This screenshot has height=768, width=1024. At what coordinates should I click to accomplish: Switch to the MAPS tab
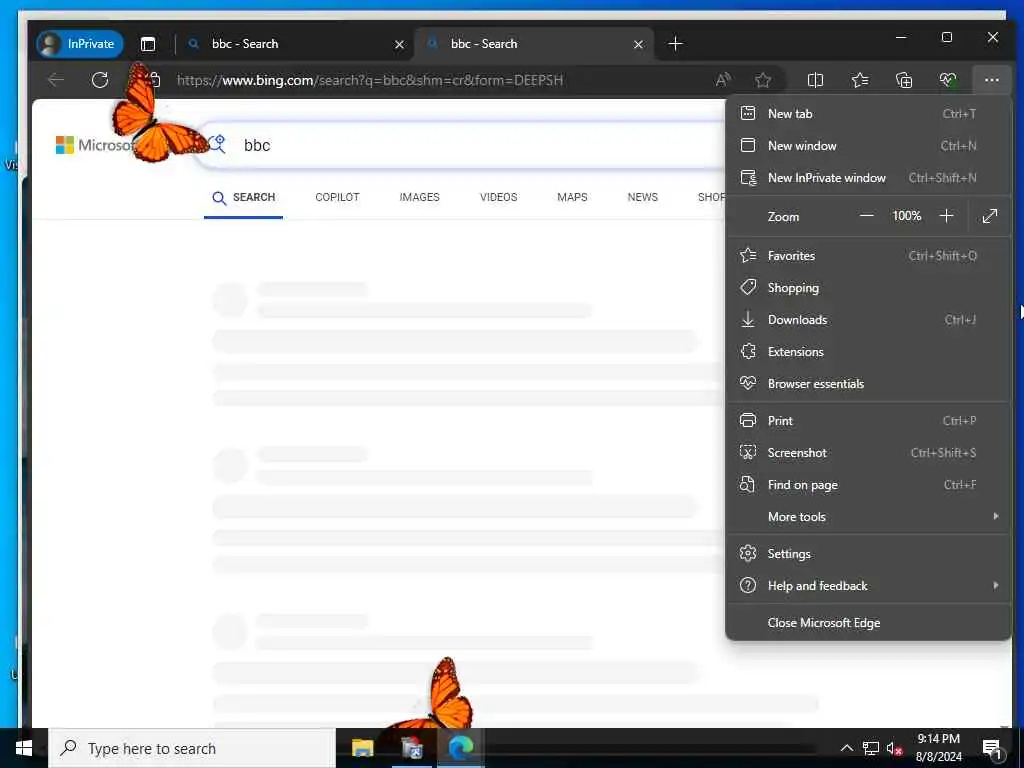[572, 197]
